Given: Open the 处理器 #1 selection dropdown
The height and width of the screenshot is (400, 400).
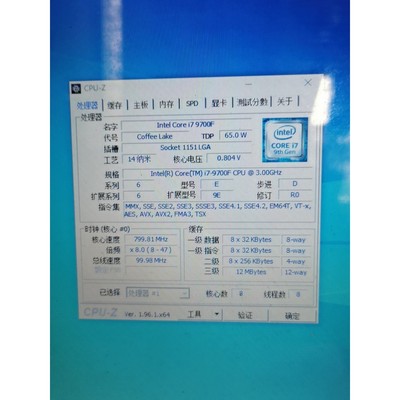Looking at the screenshot, I should (x=158, y=293).
